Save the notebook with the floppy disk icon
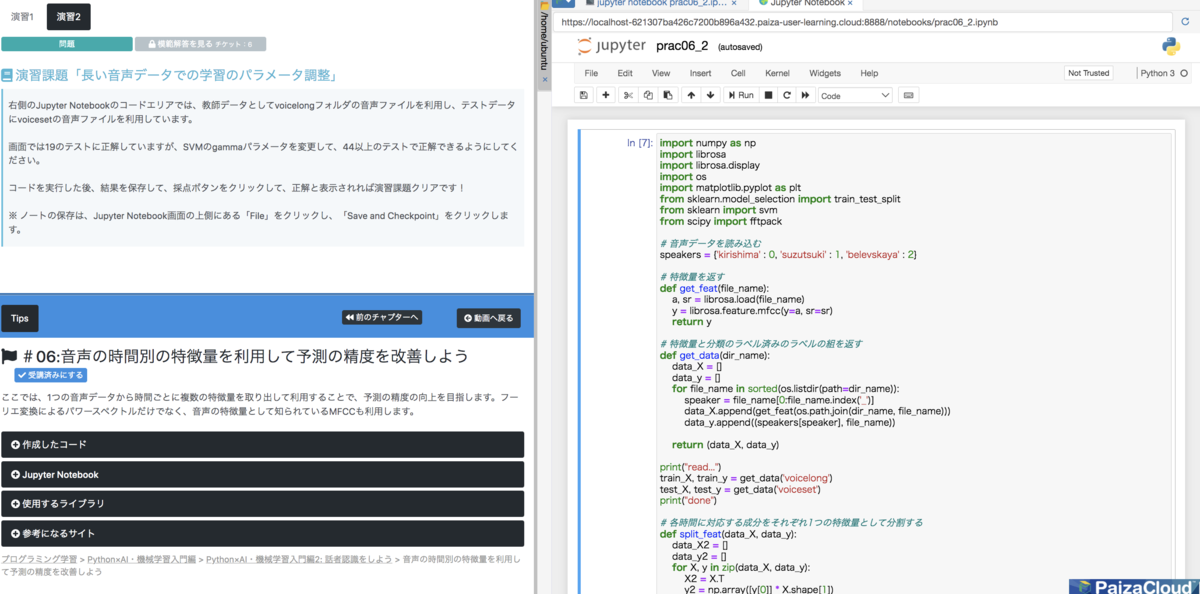The width and height of the screenshot is (1200, 594). 583,95
